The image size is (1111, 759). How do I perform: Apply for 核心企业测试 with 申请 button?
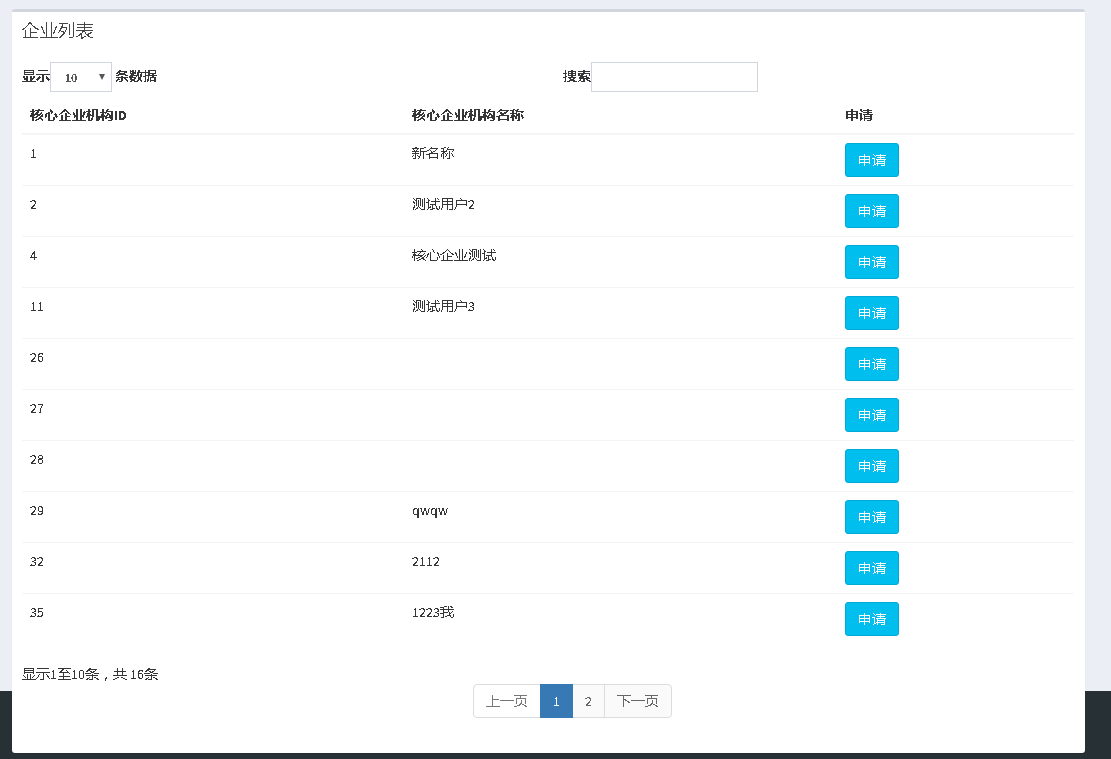pyautogui.click(x=871, y=261)
